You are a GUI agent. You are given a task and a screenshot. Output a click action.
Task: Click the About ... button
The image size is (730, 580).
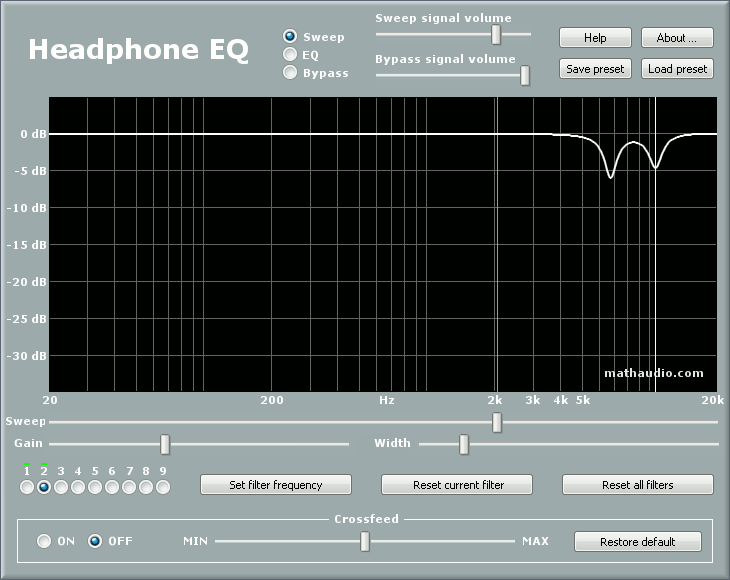[677, 38]
